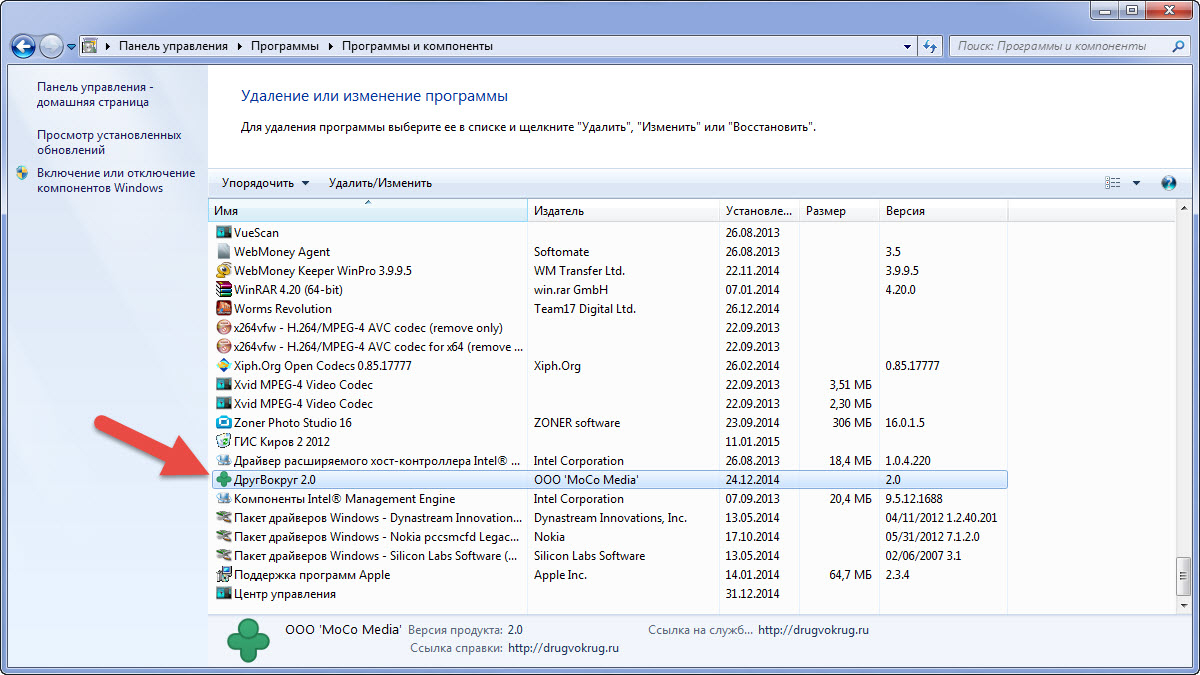
Task: Click the WebMoney Keeper WinPro icon
Action: click(x=224, y=271)
